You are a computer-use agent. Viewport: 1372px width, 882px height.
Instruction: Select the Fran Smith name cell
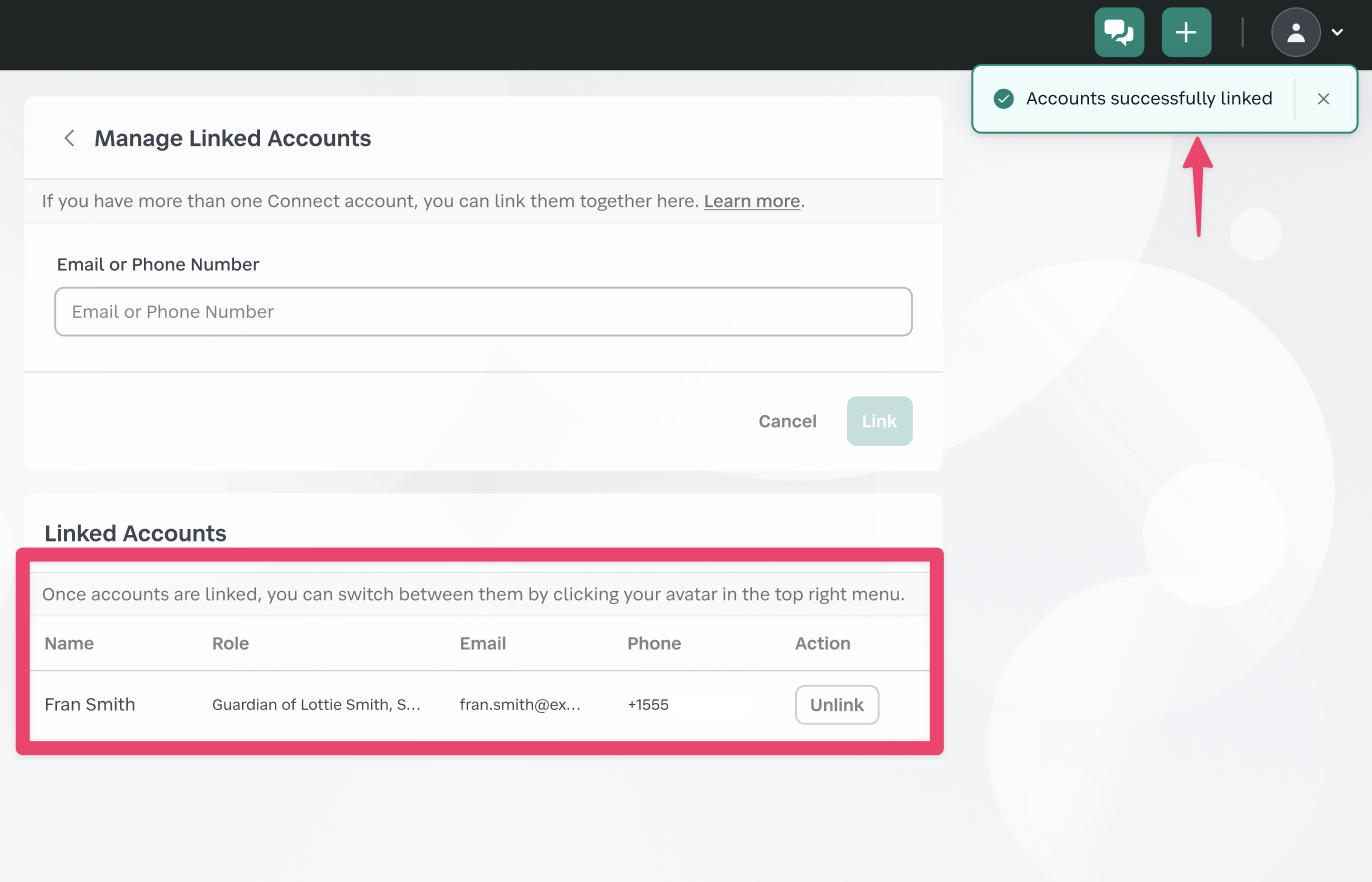tap(90, 705)
